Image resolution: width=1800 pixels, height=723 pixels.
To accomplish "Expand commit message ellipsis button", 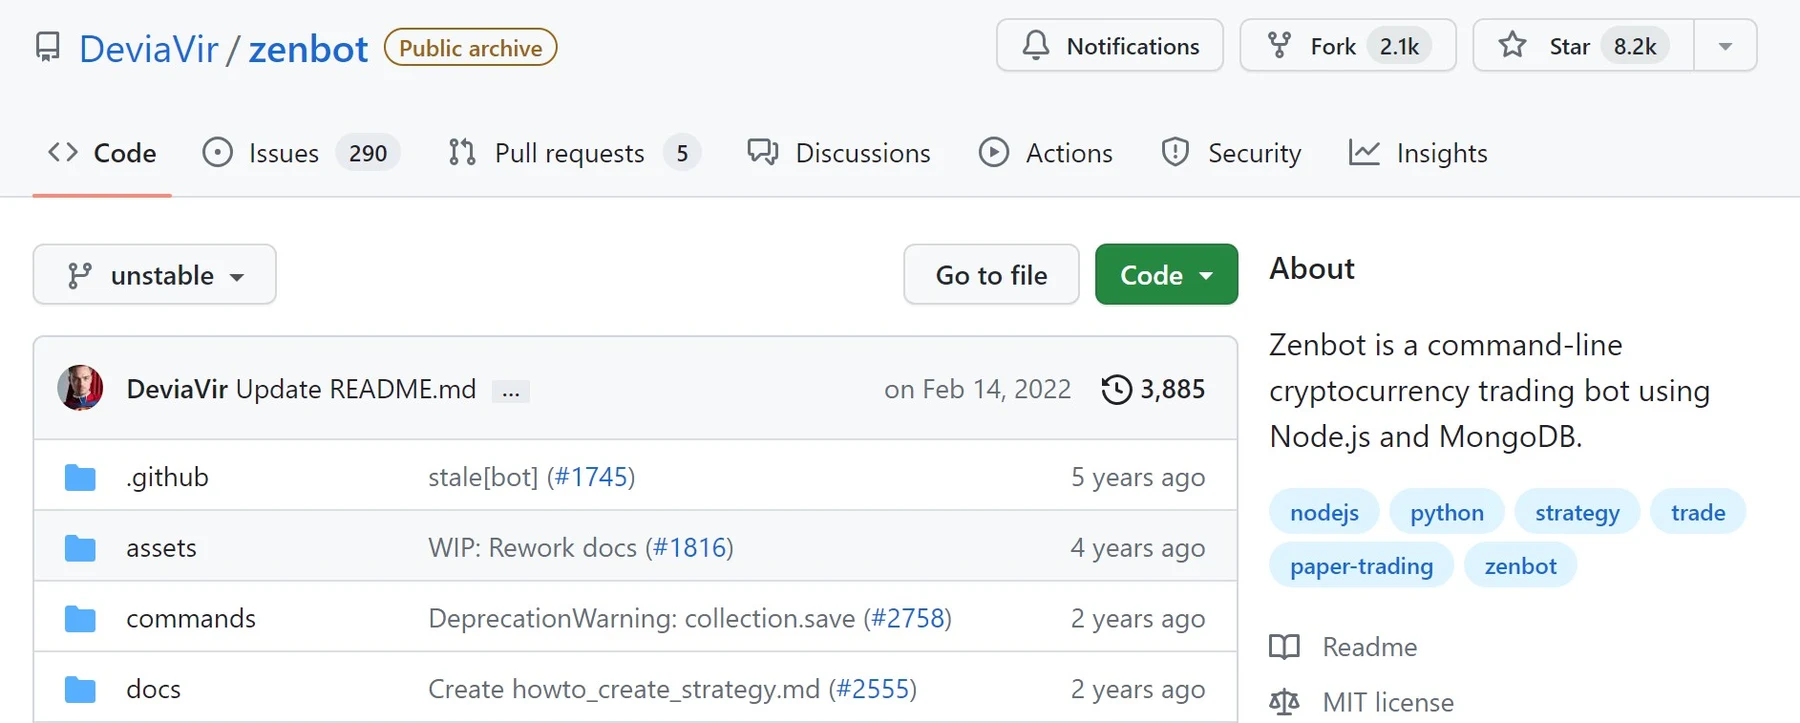I will [511, 391].
